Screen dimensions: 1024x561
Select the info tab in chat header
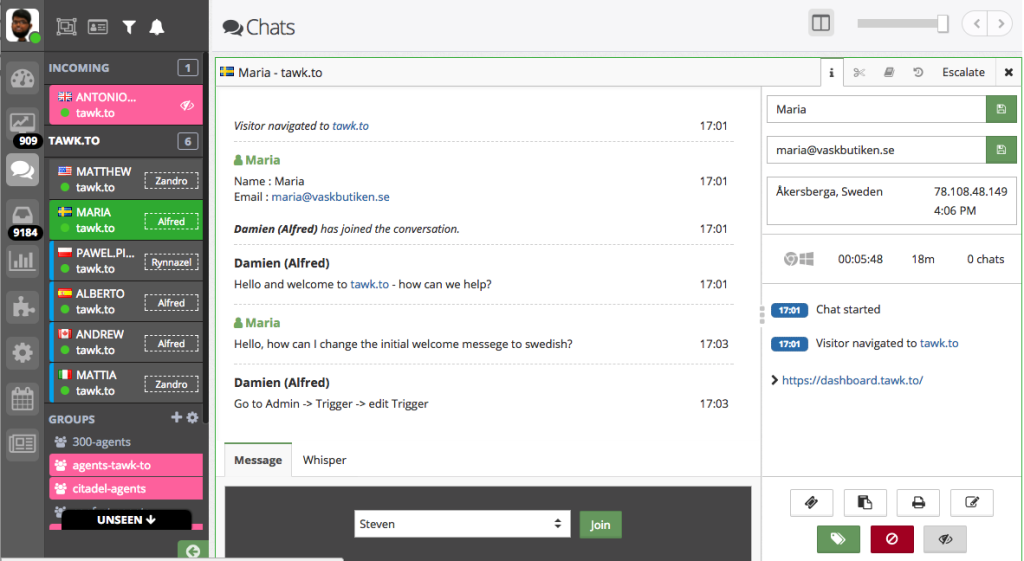(x=831, y=72)
